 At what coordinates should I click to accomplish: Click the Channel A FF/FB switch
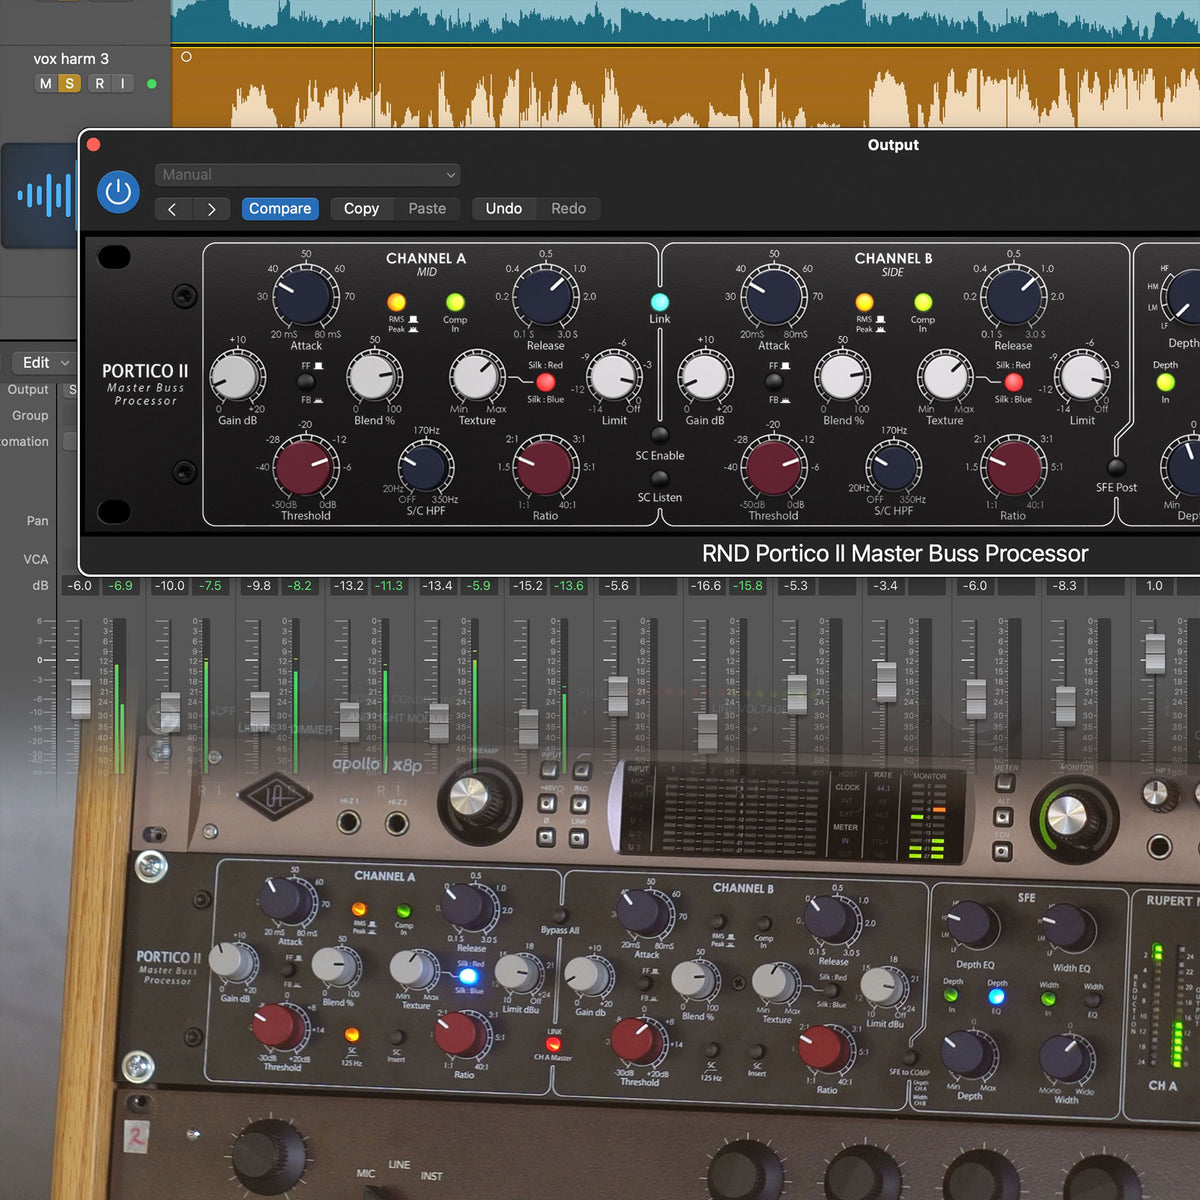point(306,382)
